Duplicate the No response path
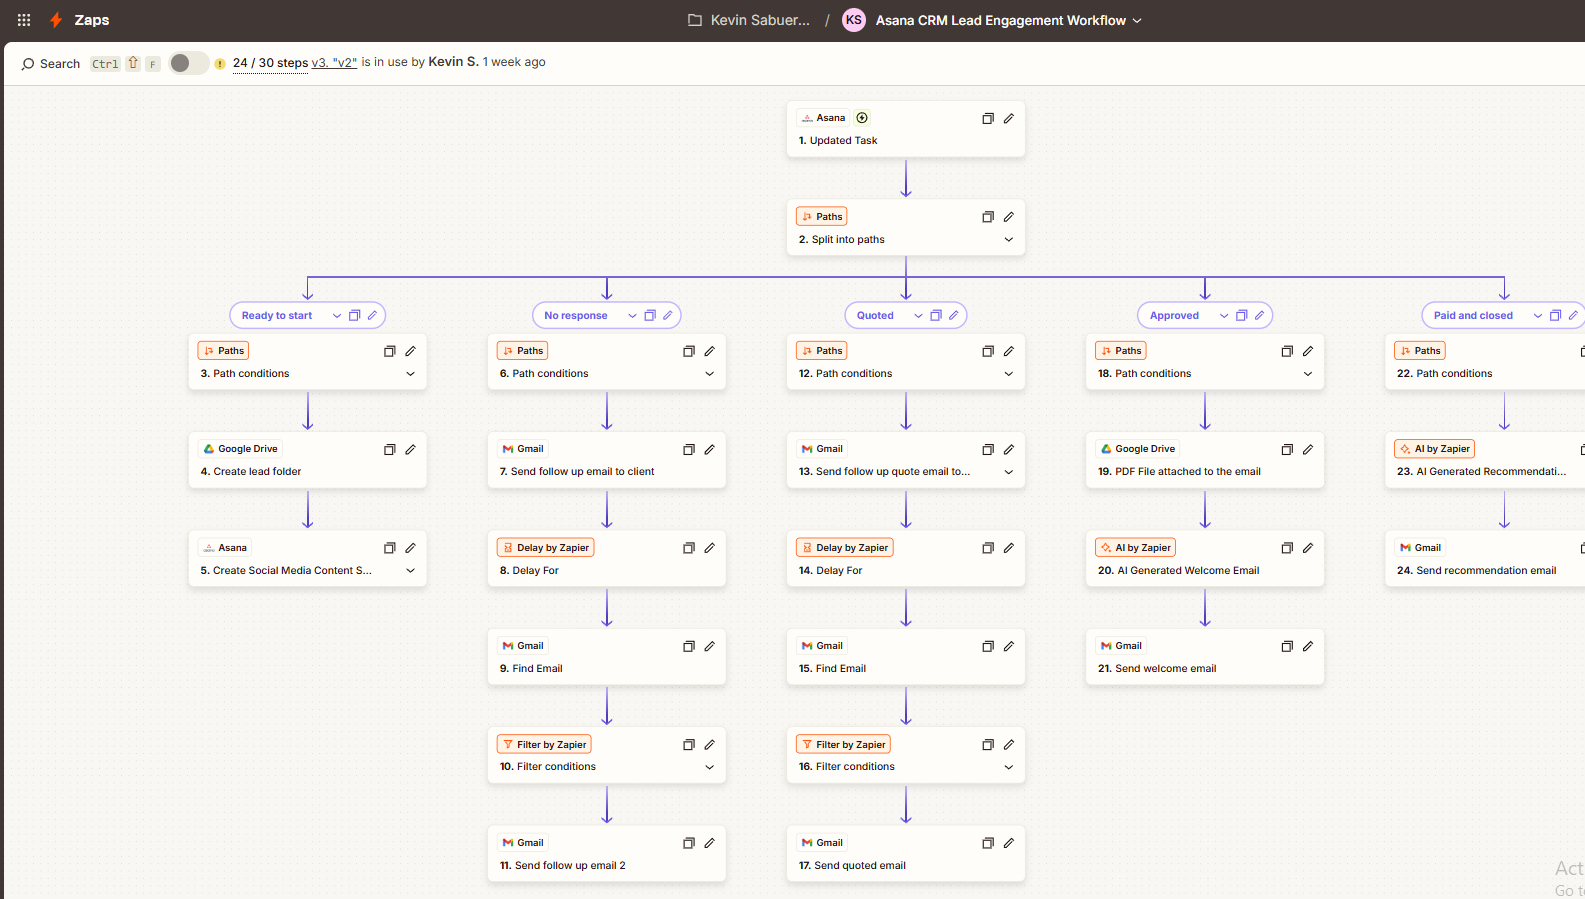Image resolution: width=1585 pixels, height=899 pixels. (x=650, y=316)
